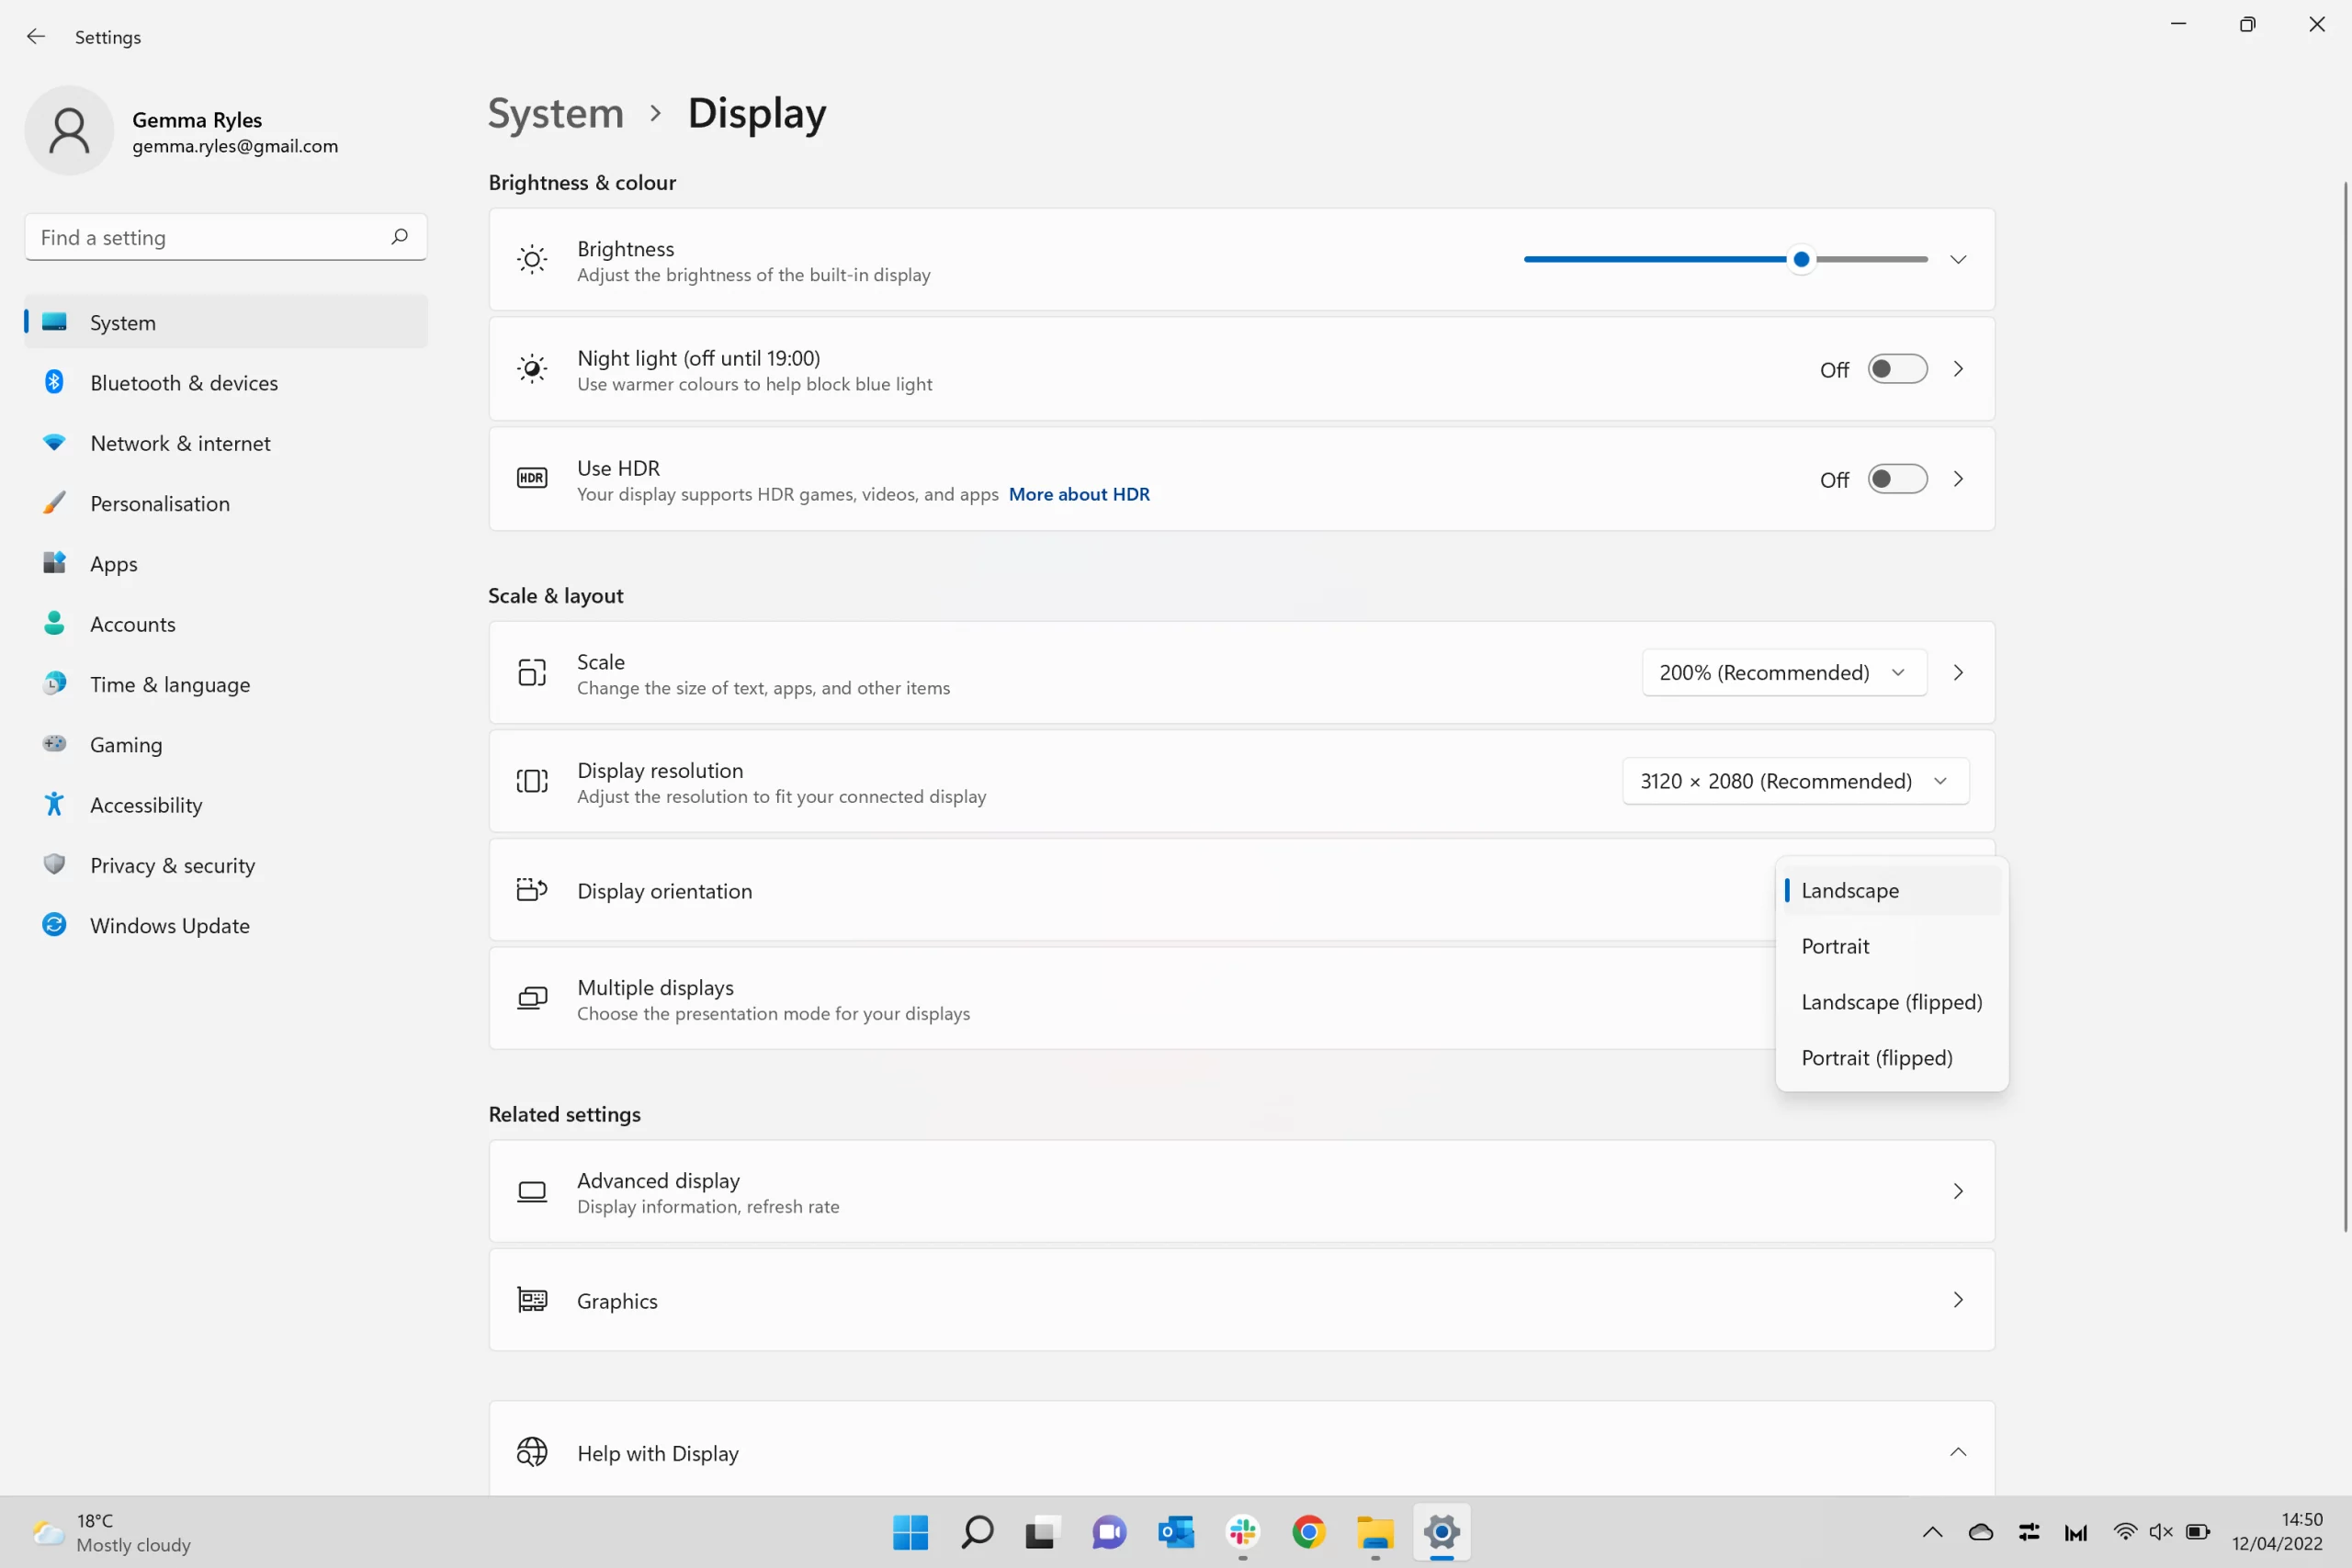This screenshot has height=1568, width=2352.
Task: Open Accessibility settings
Action: (147, 803)
